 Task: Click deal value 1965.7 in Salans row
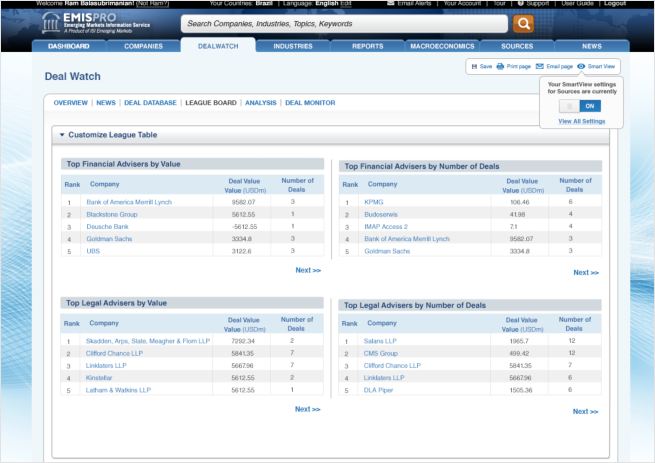click(x=519, y=341)
